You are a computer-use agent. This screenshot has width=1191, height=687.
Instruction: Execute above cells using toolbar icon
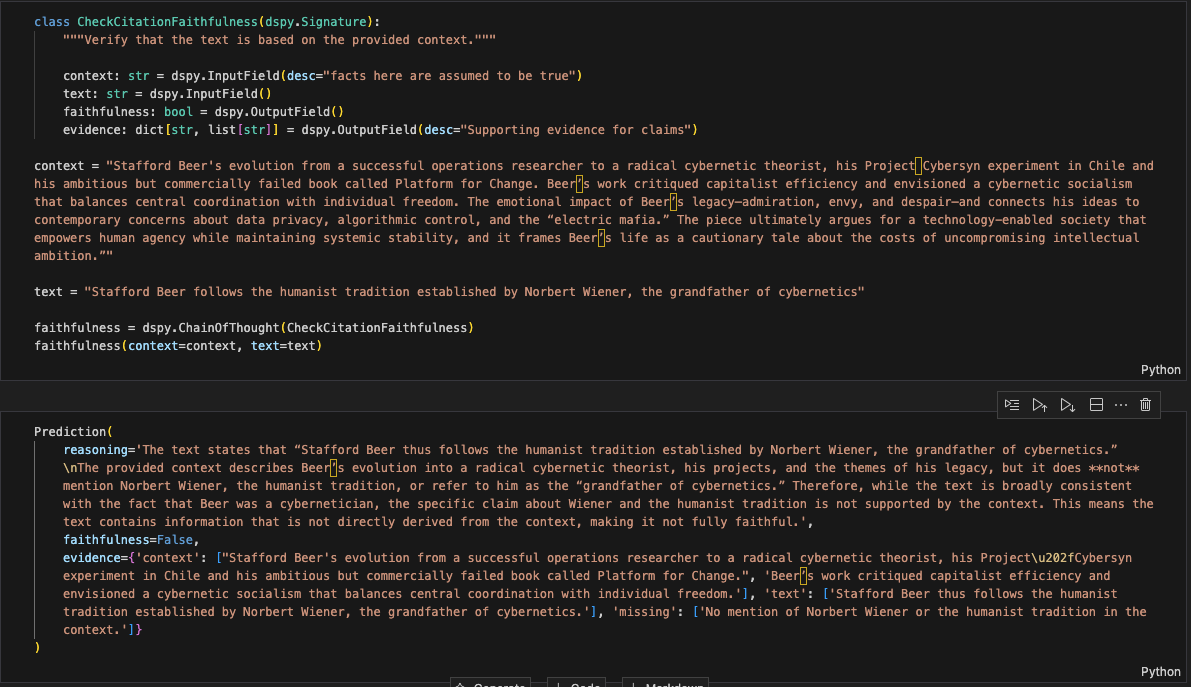(1040, 404)
